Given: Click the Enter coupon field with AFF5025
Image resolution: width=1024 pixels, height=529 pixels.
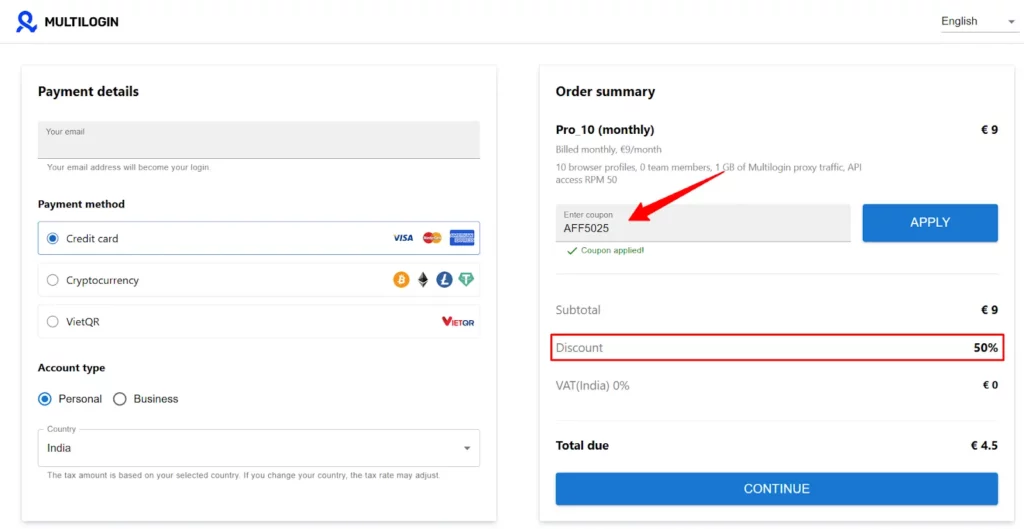Looking at the screenshot, I should (x=703, y=223).
